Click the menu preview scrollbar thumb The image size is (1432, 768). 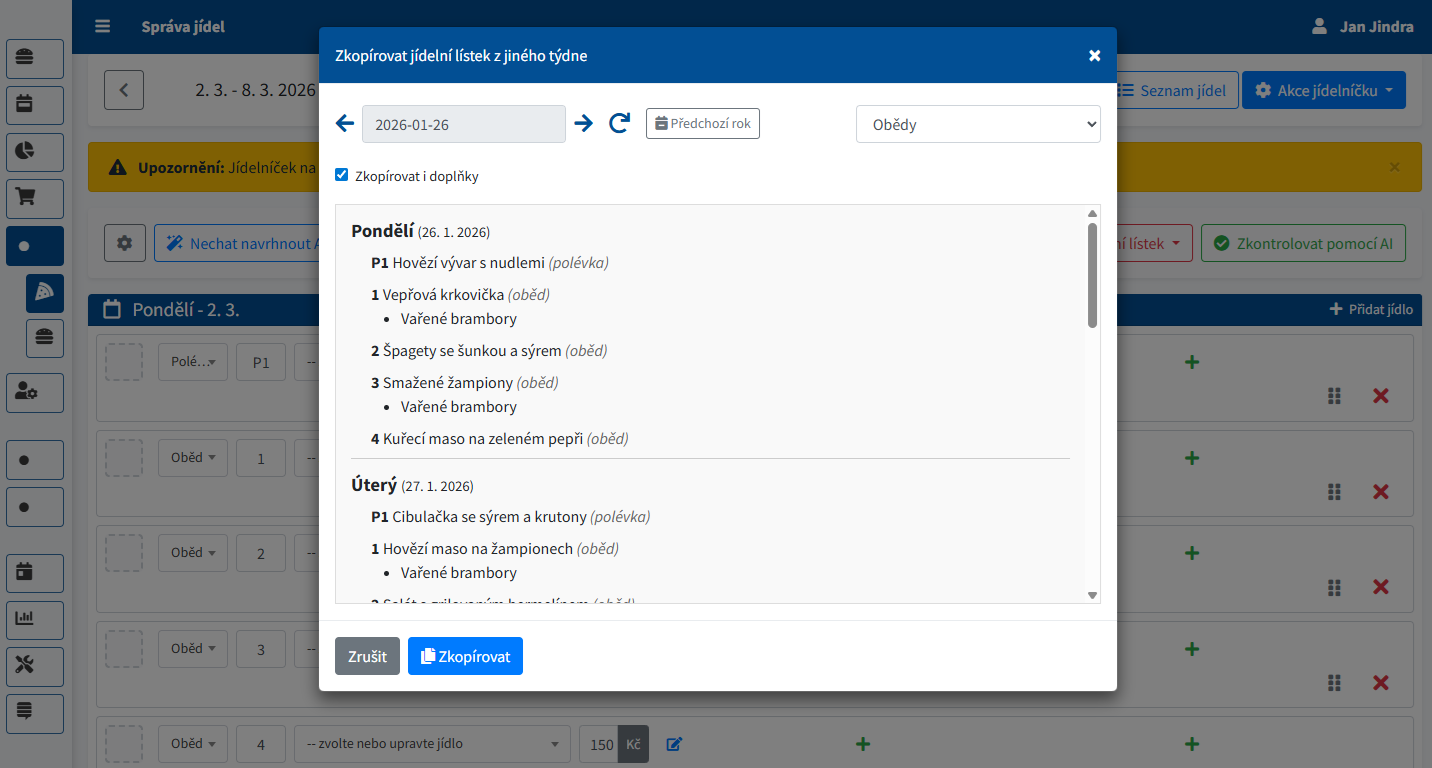coord(1092,275)
